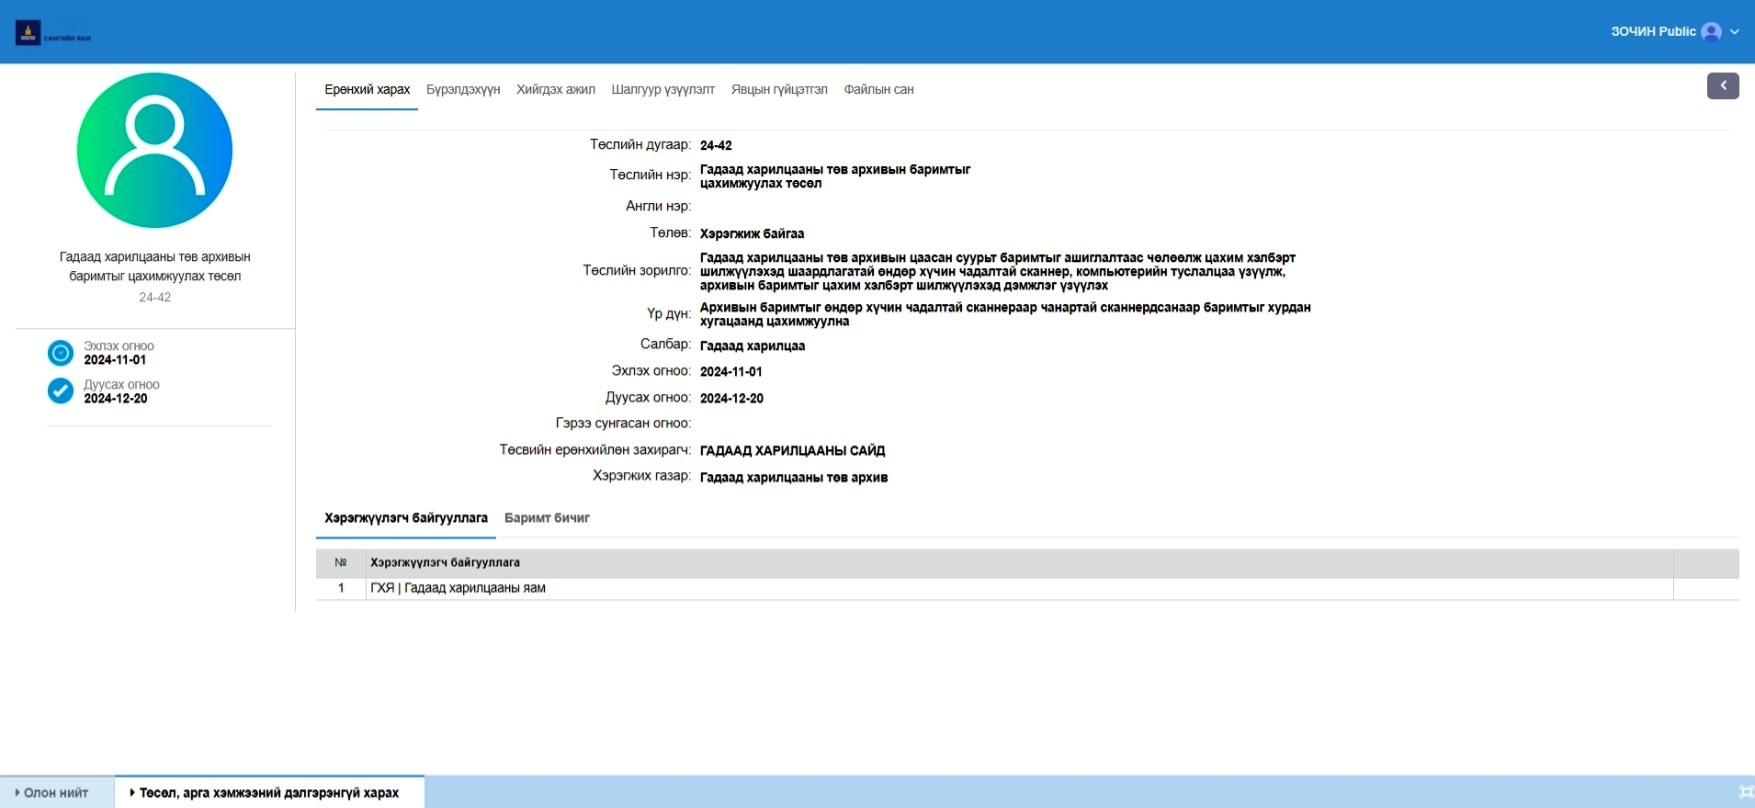Screen dimensions: 1755x808
Task: Expand Төсөл, арга хэмжээний дэлгэрэнгүй харах tab
Action: point(268,793)
